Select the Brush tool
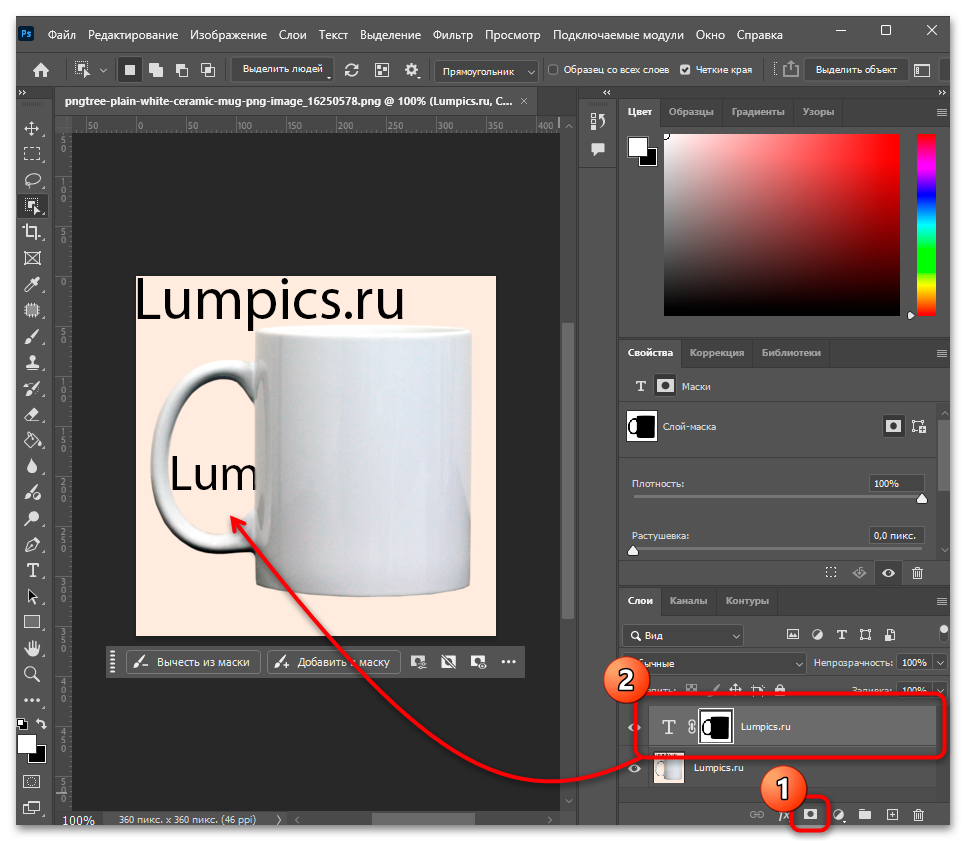Image resolution: width=966 pixels, height=841 pixels. (32, 336)
